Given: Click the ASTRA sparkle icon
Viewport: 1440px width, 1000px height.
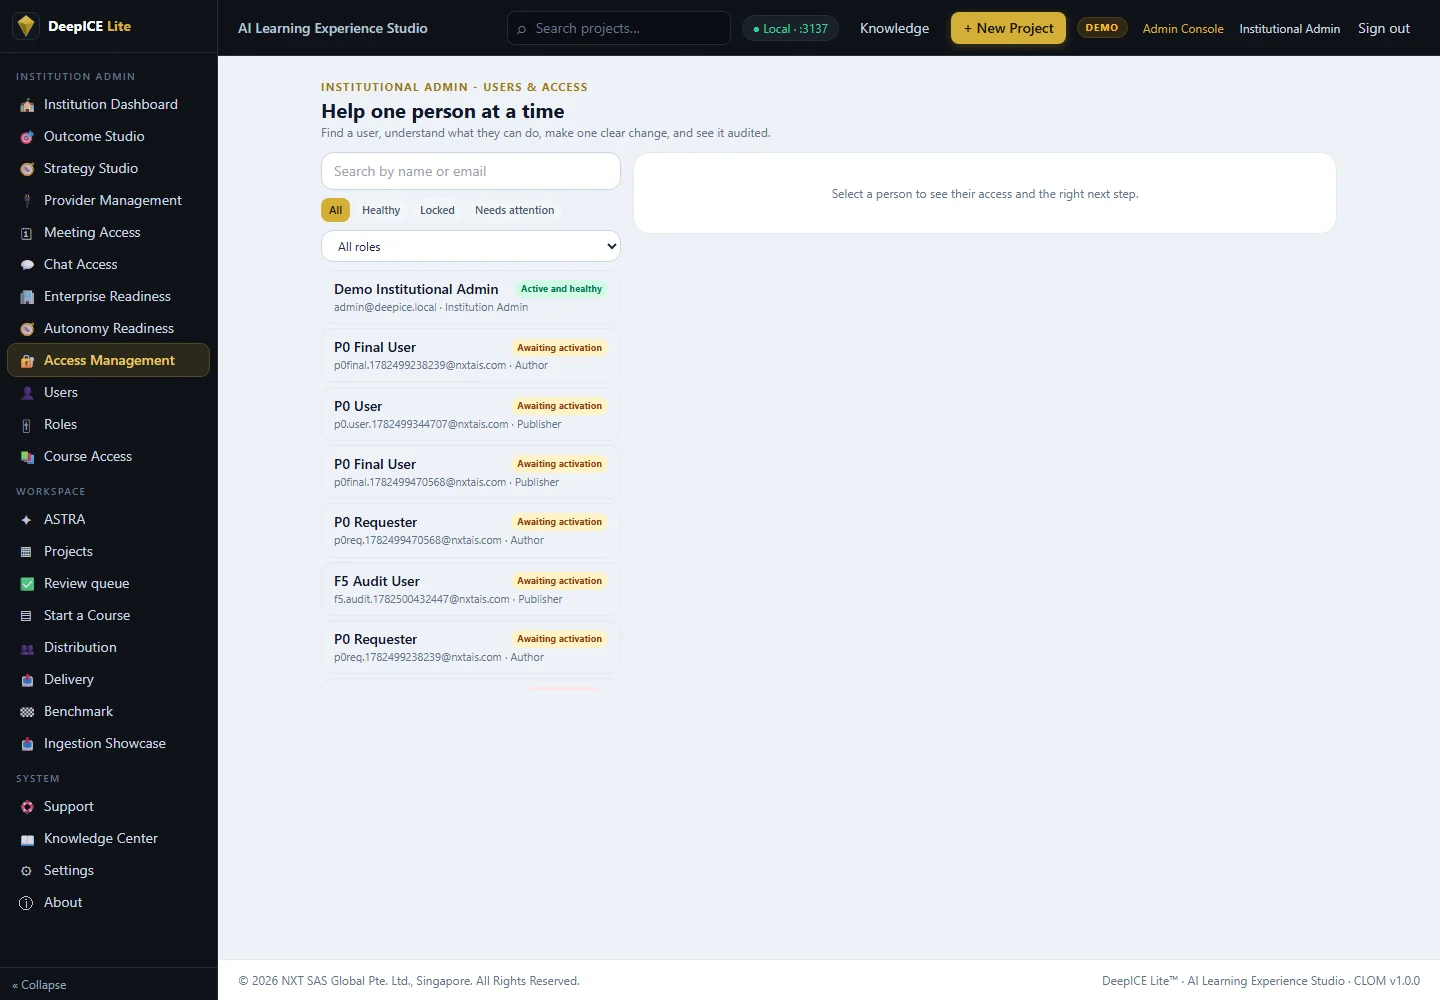Looking at the screenshot, I should click(27, 520).
